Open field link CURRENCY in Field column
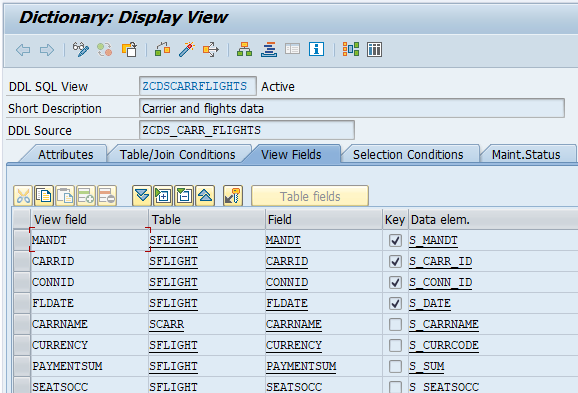 click(294, 345)
